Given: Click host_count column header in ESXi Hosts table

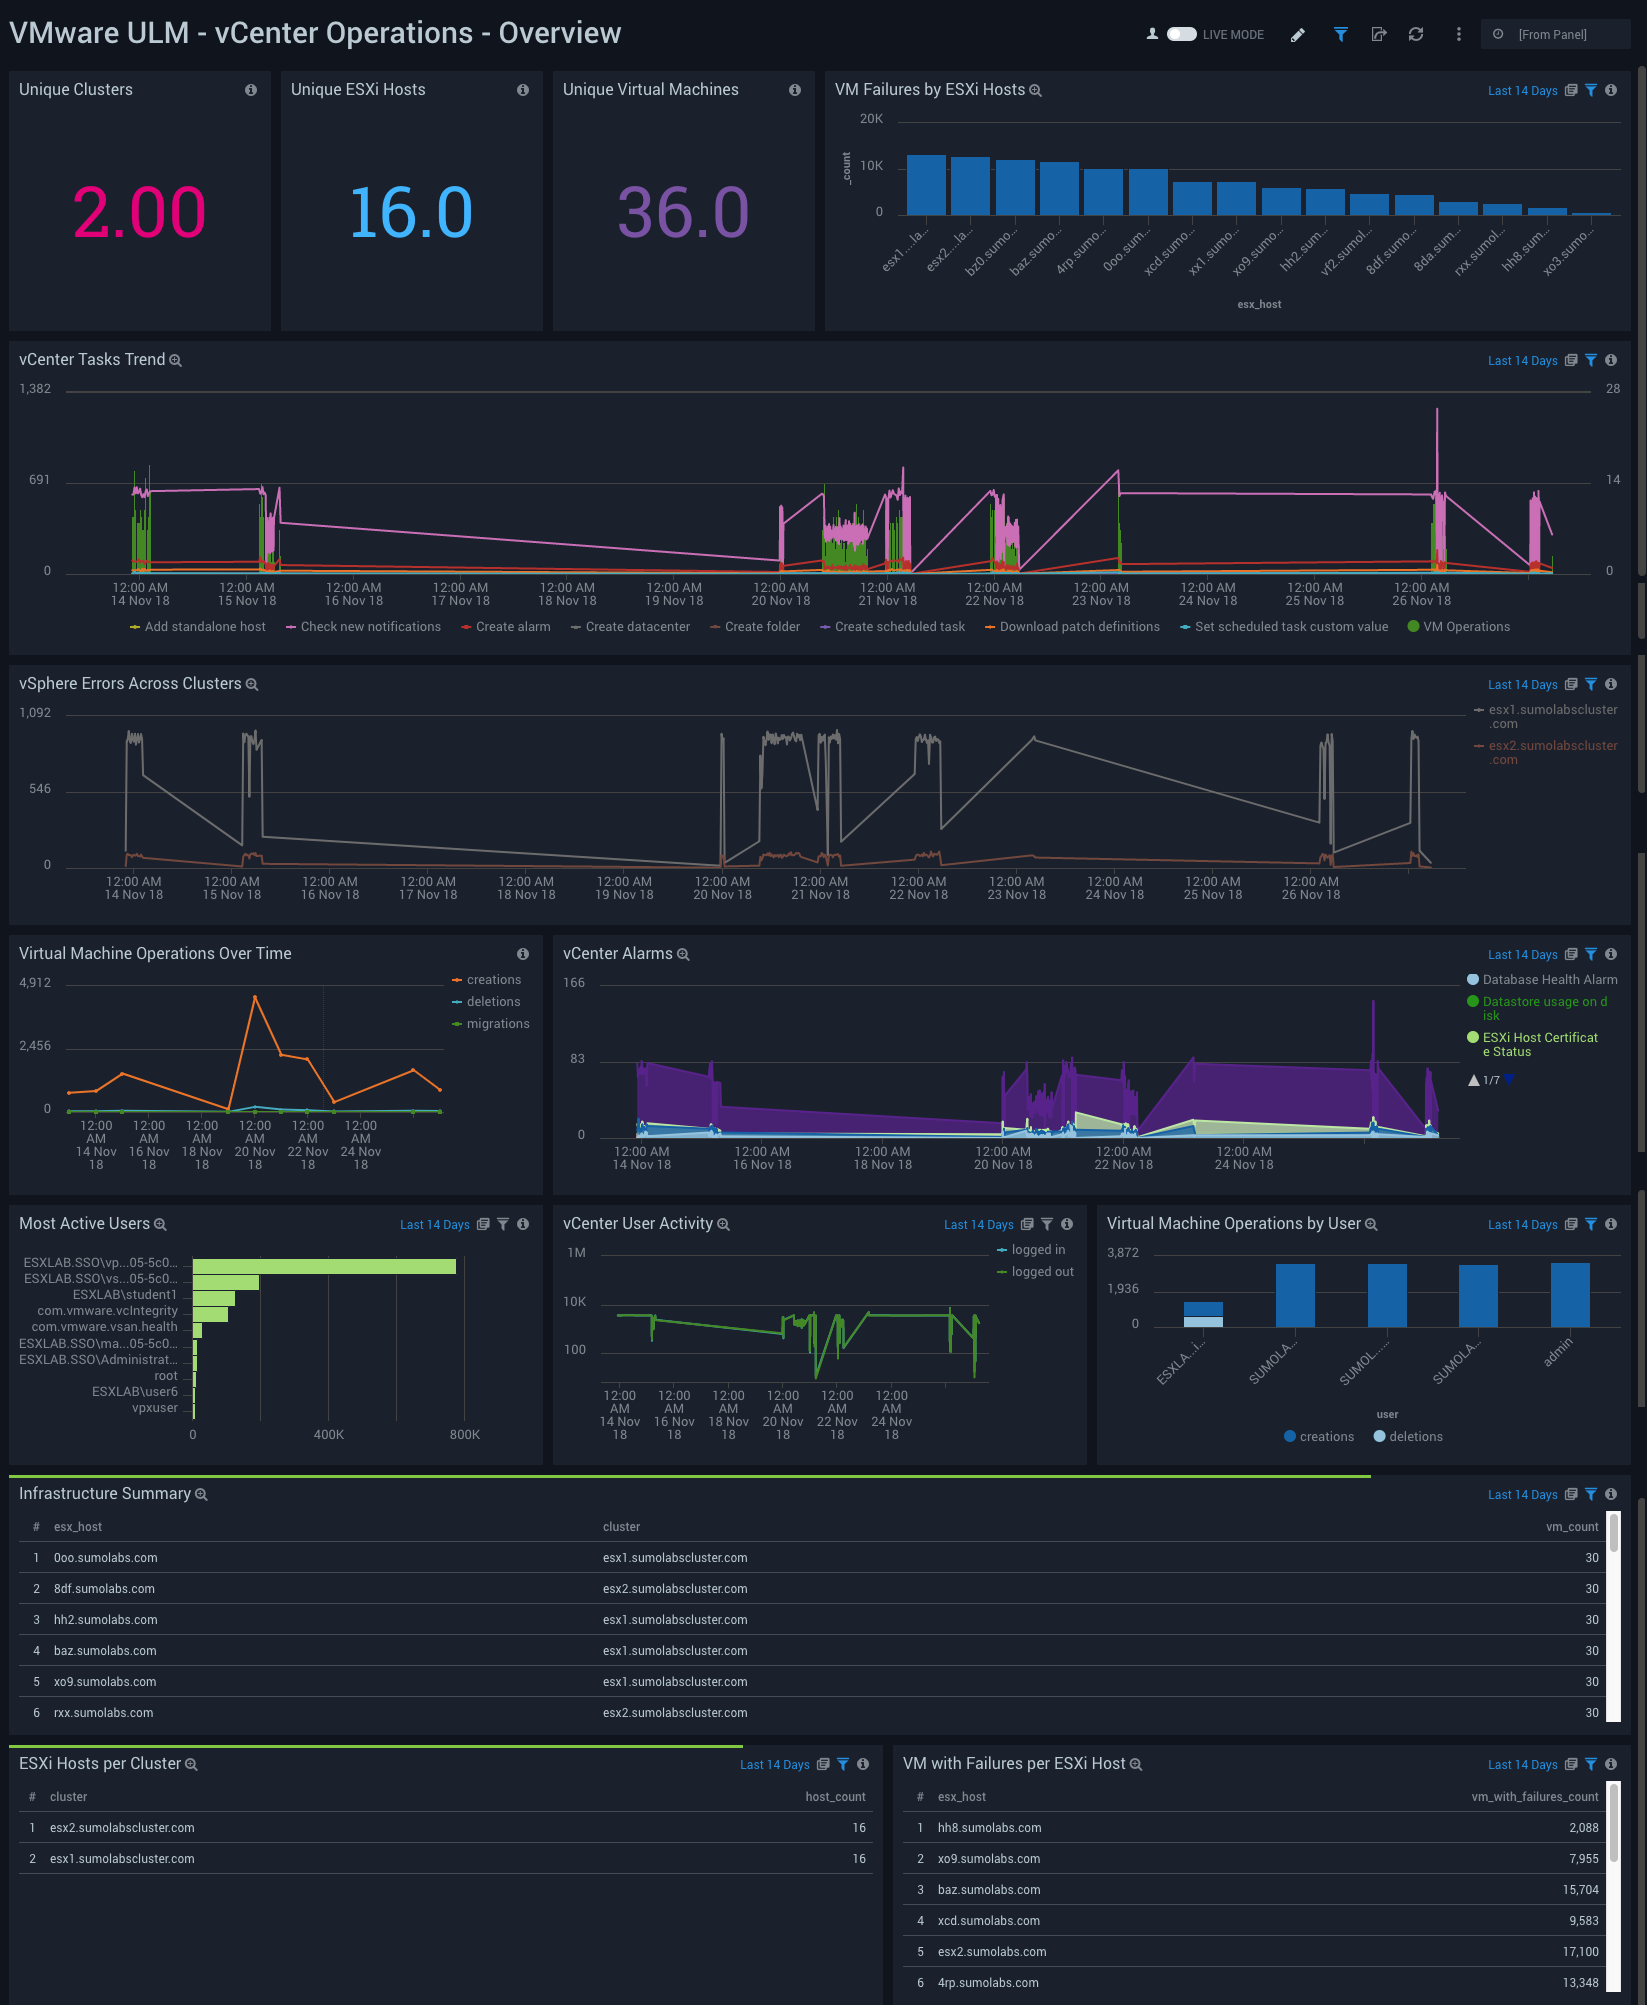Looking at the screenshot, I should (x=835, y=1797).
